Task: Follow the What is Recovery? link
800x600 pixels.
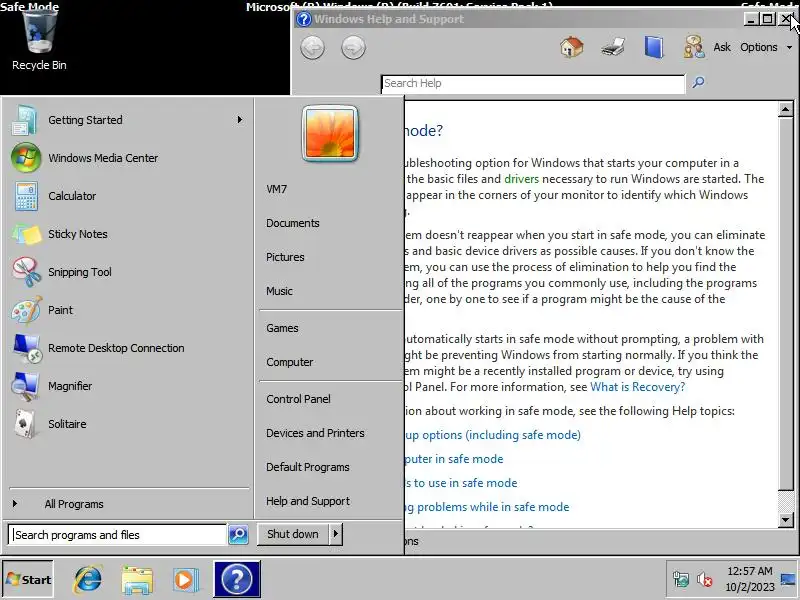Action: pyautogui.click(x=638, y=387)
